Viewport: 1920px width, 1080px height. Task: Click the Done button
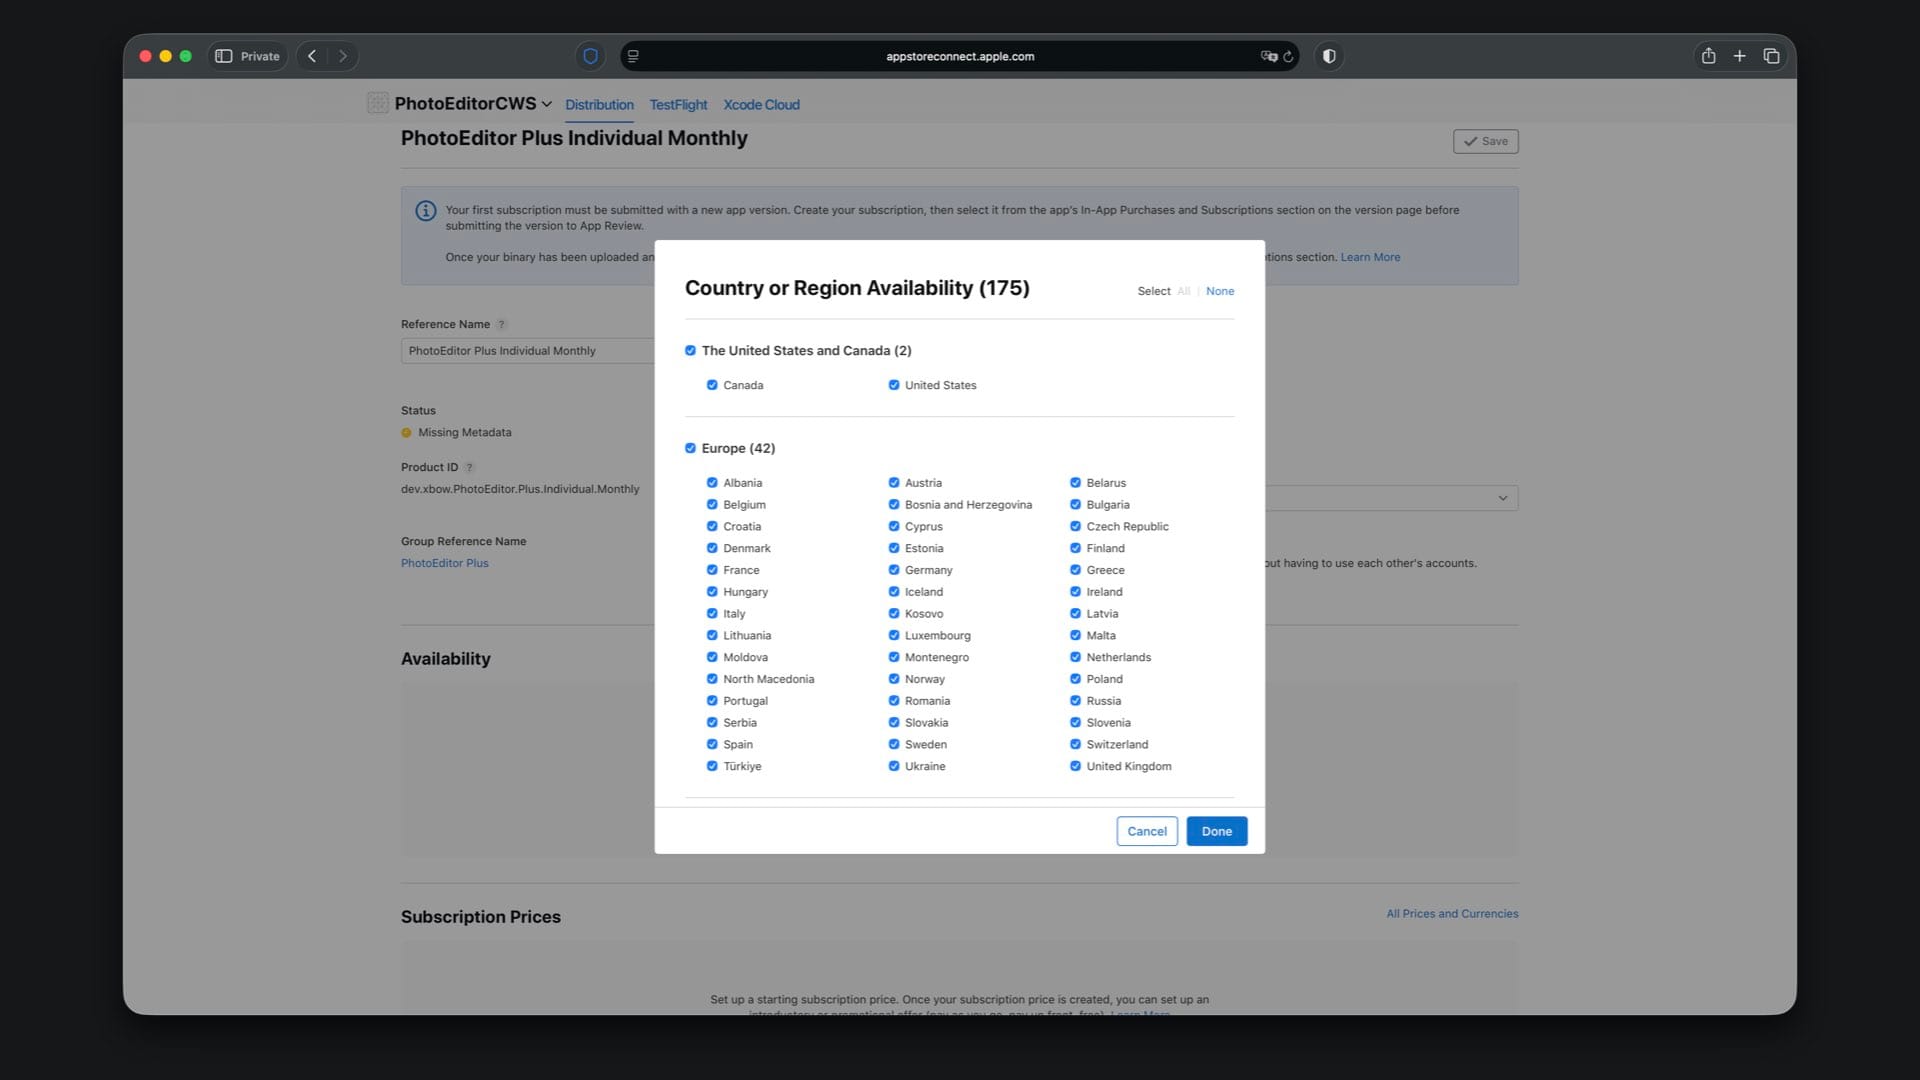pos(1216,831)
